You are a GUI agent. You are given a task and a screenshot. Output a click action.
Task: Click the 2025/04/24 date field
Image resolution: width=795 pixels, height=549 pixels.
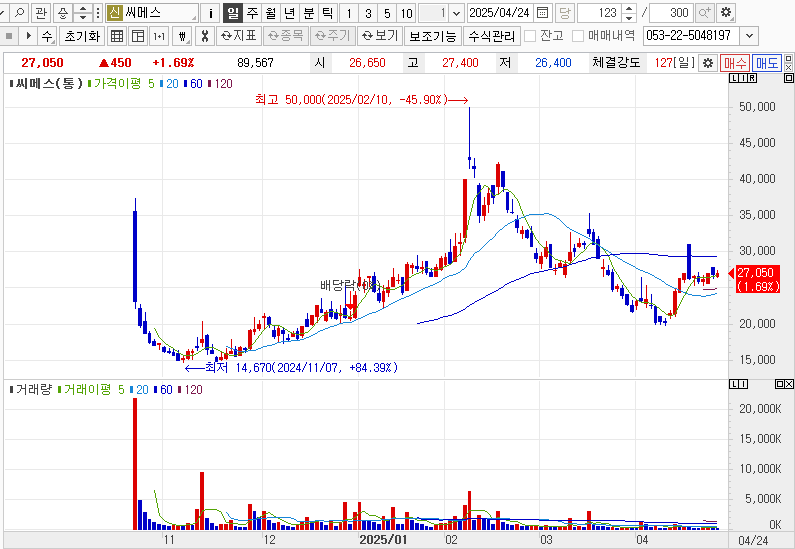(x=499, y=13)
